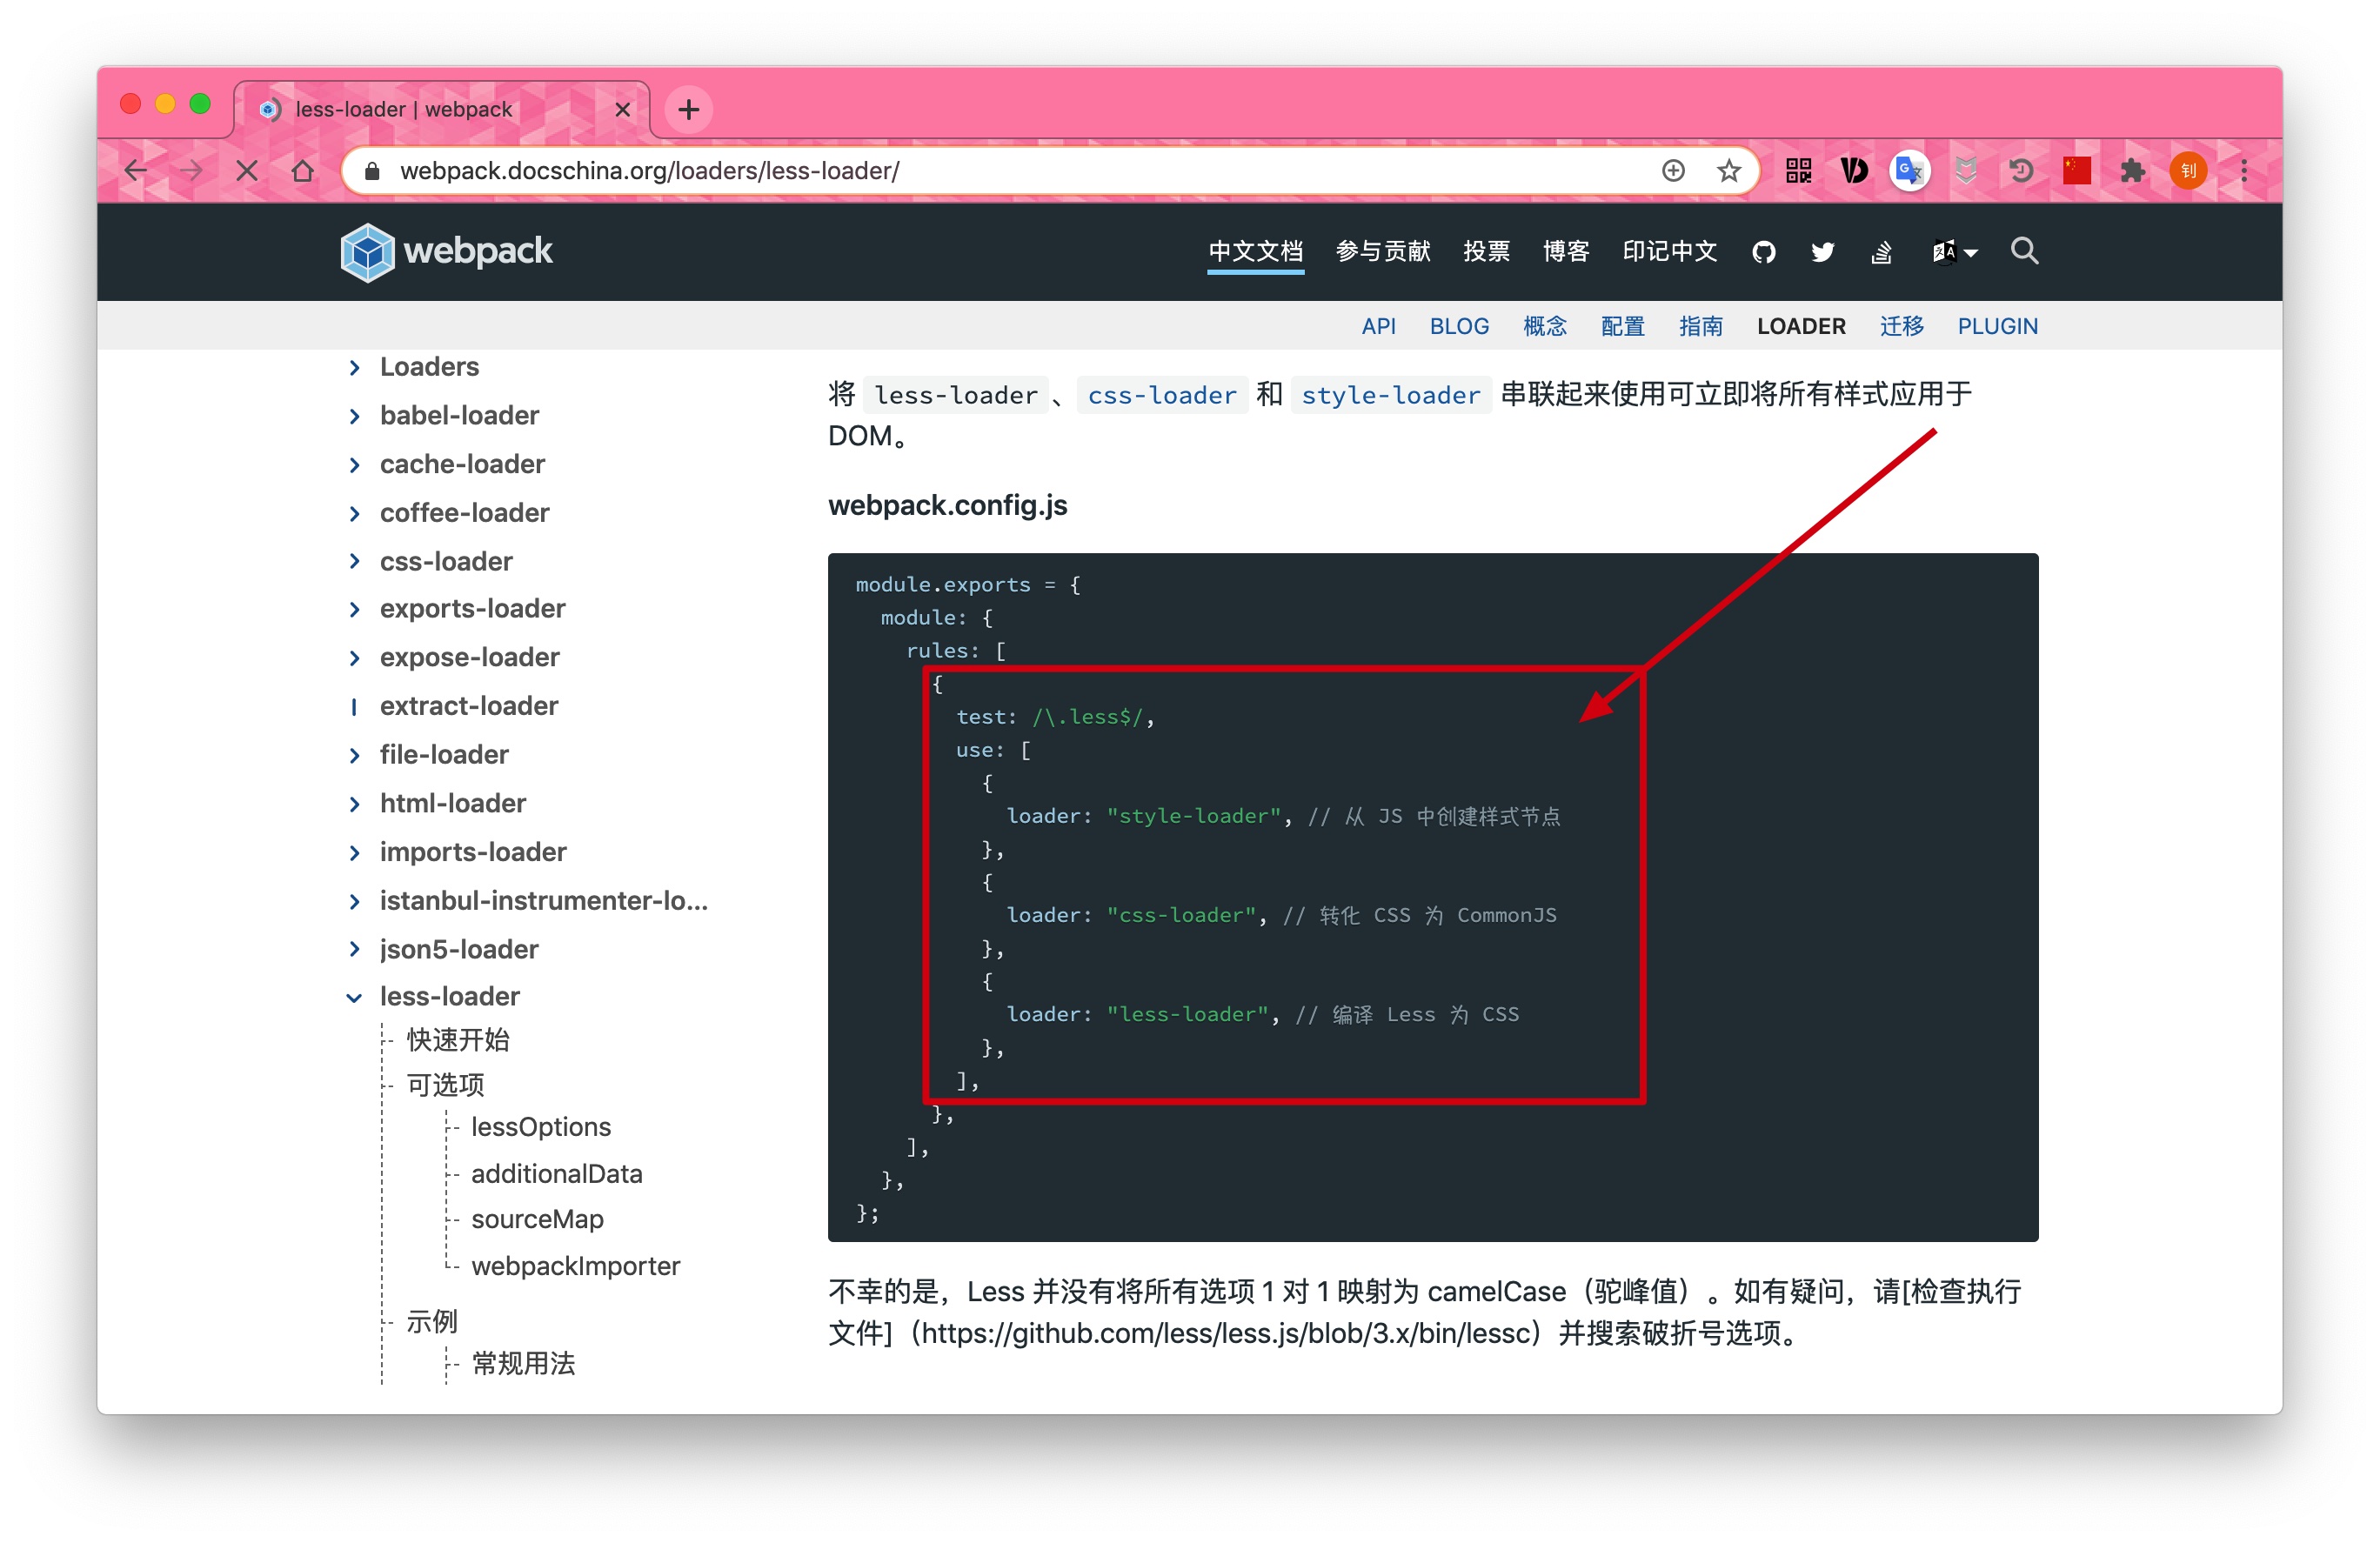Follow the style-loader inline link

[x=1390, y=396]
